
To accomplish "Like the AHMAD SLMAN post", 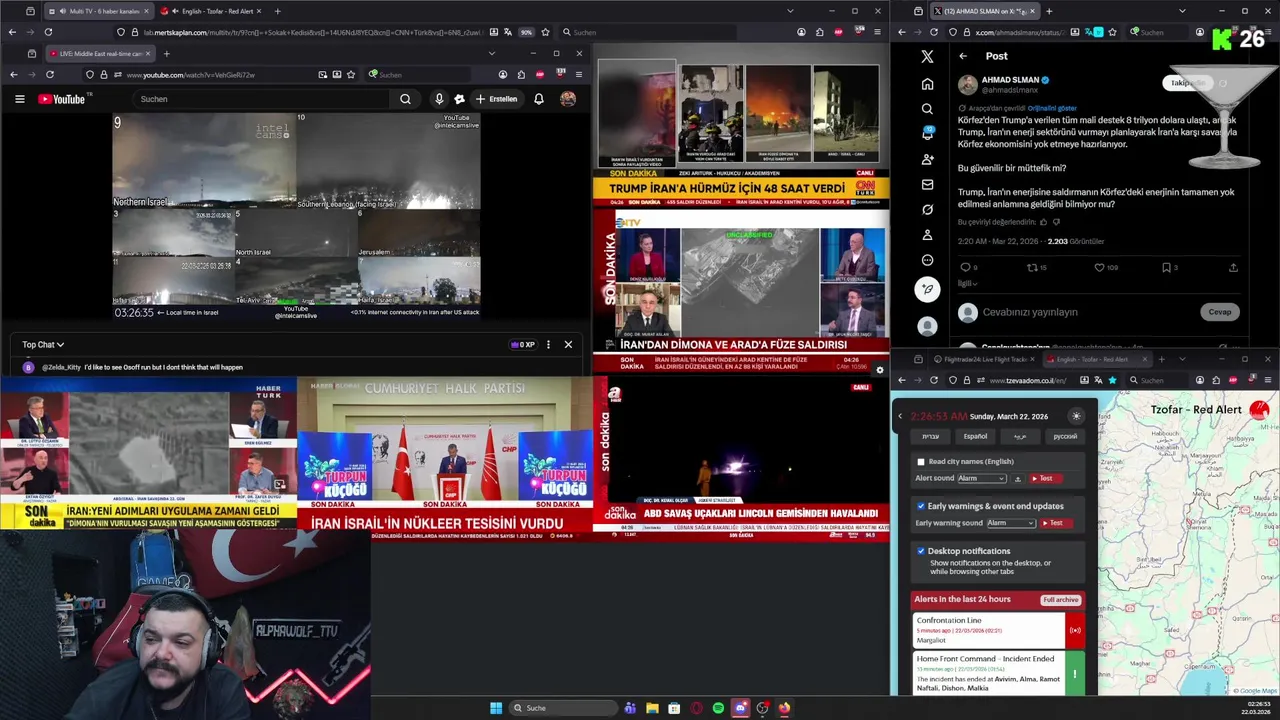I will point(1099,267).
